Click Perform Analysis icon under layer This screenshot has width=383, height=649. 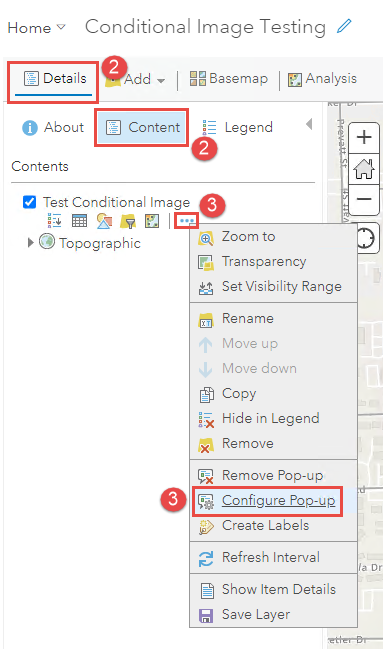pyautogui.click(x=152, y=221)
